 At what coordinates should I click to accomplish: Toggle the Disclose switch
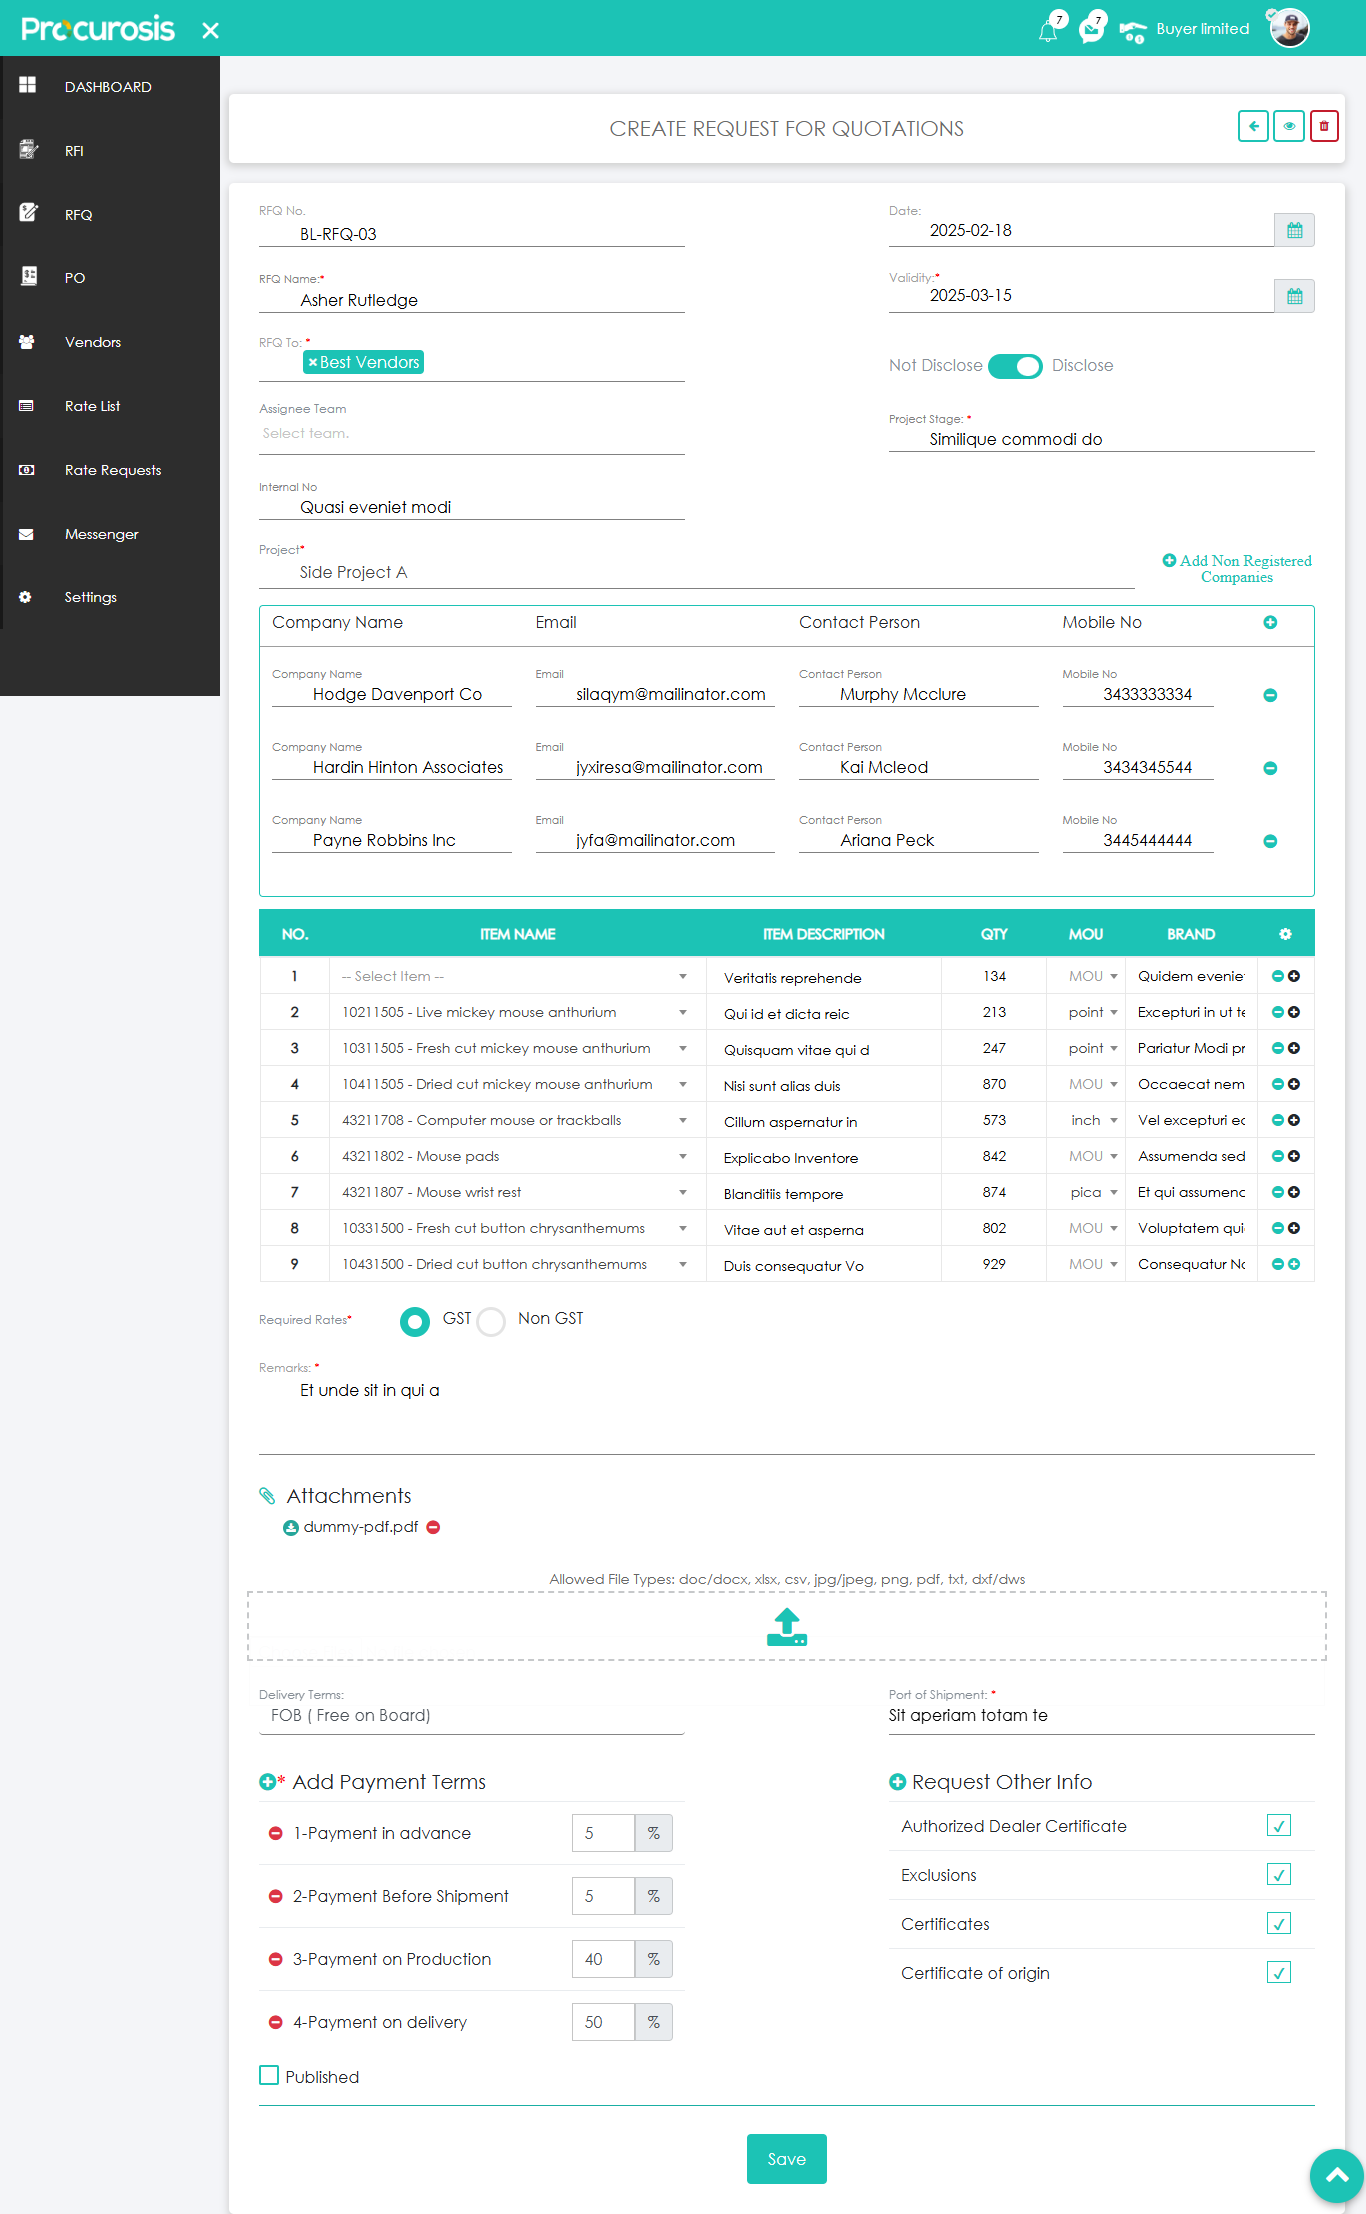click(x=1015, y=366)
